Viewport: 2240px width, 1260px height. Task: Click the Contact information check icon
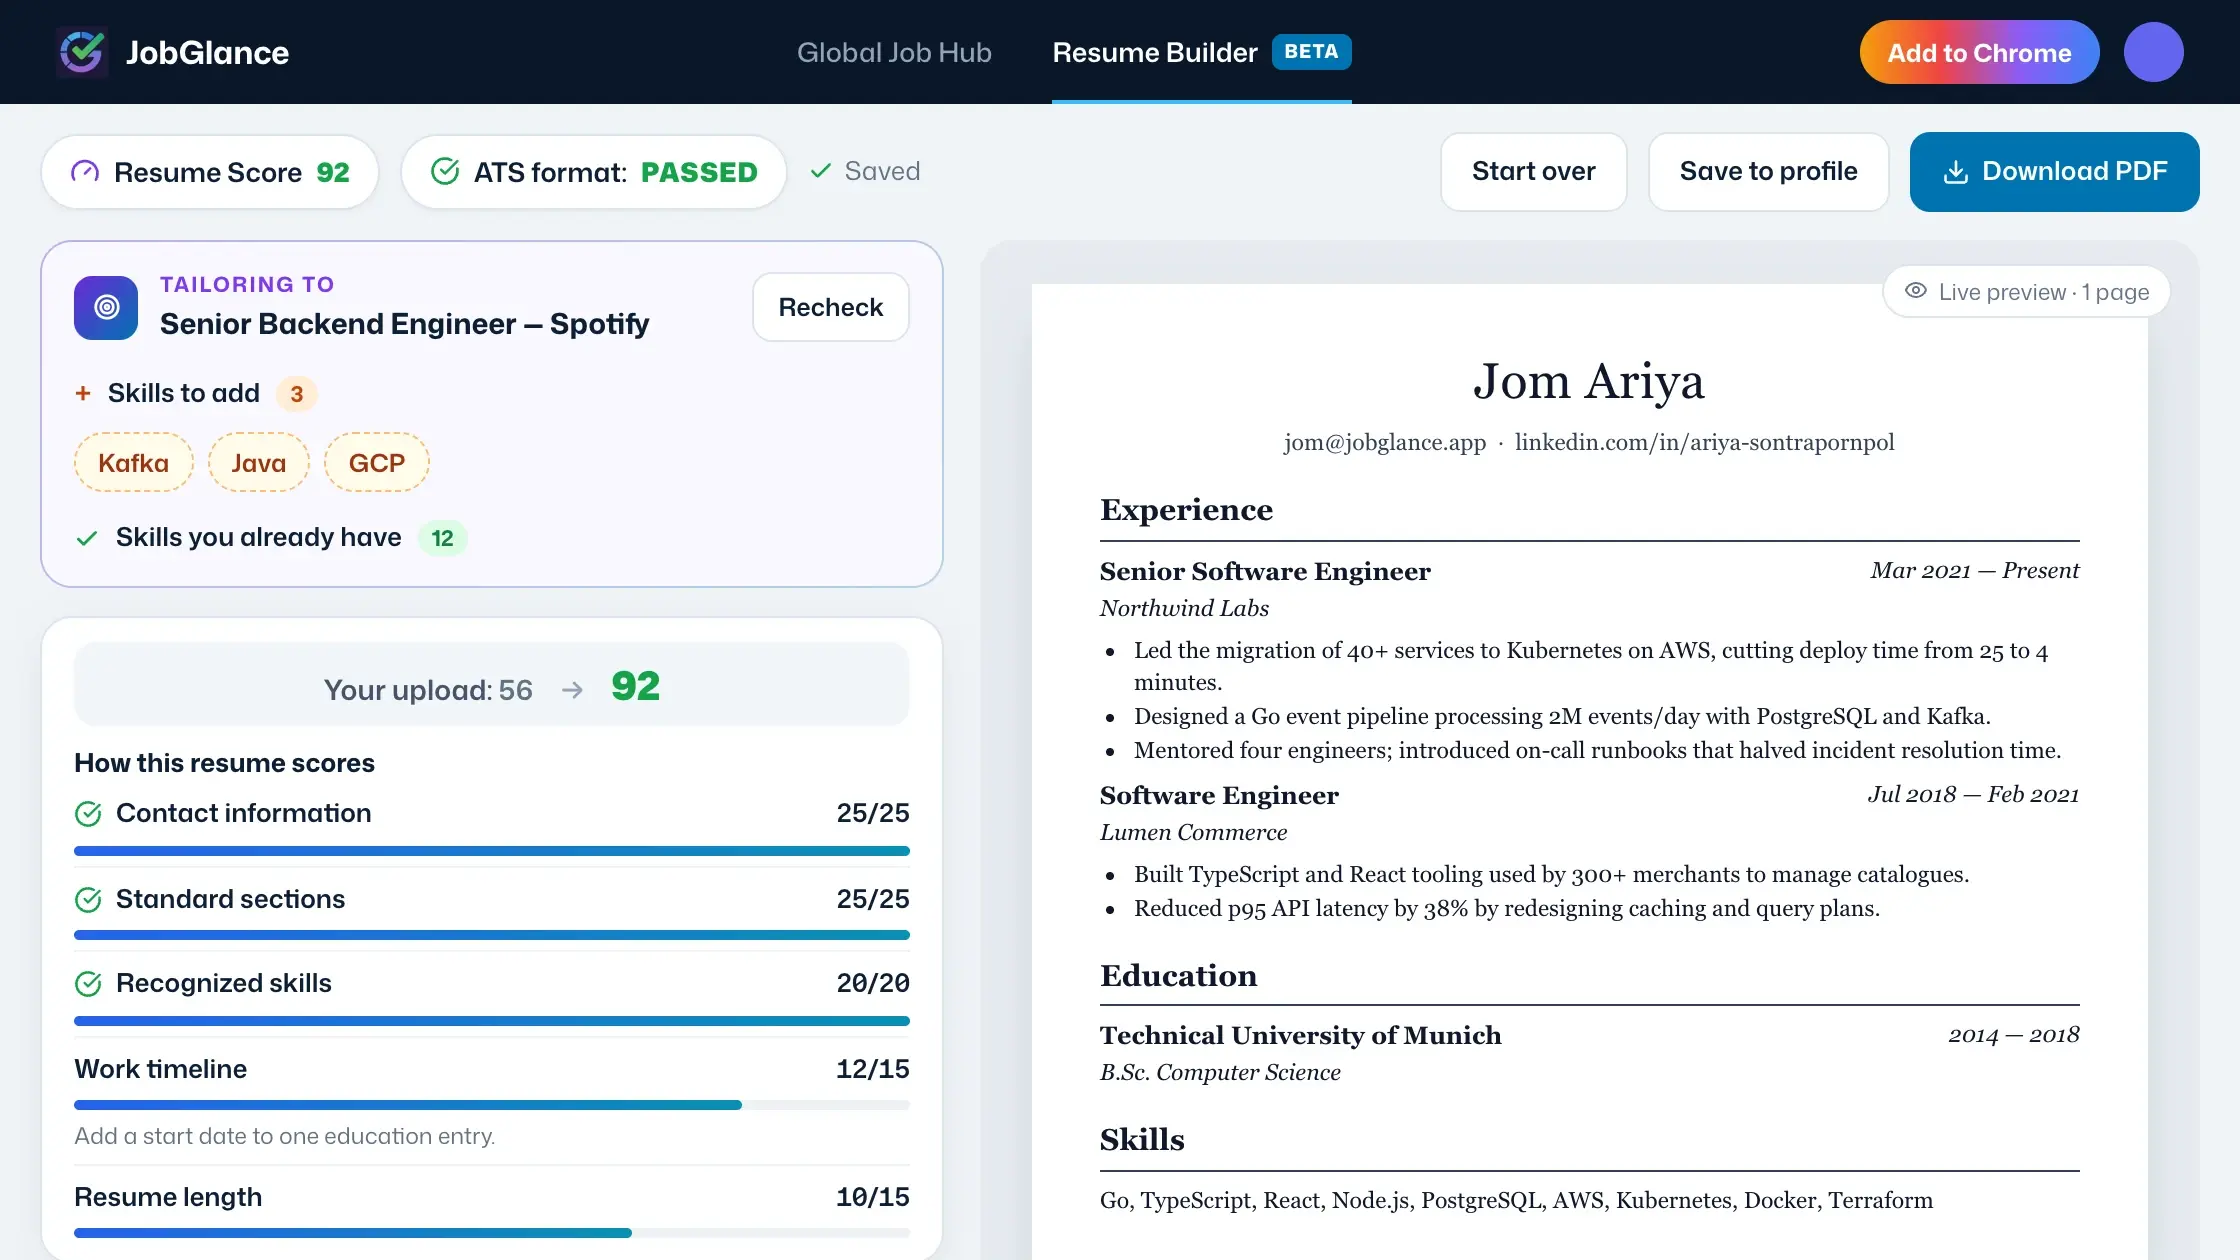tap(88, 814)
